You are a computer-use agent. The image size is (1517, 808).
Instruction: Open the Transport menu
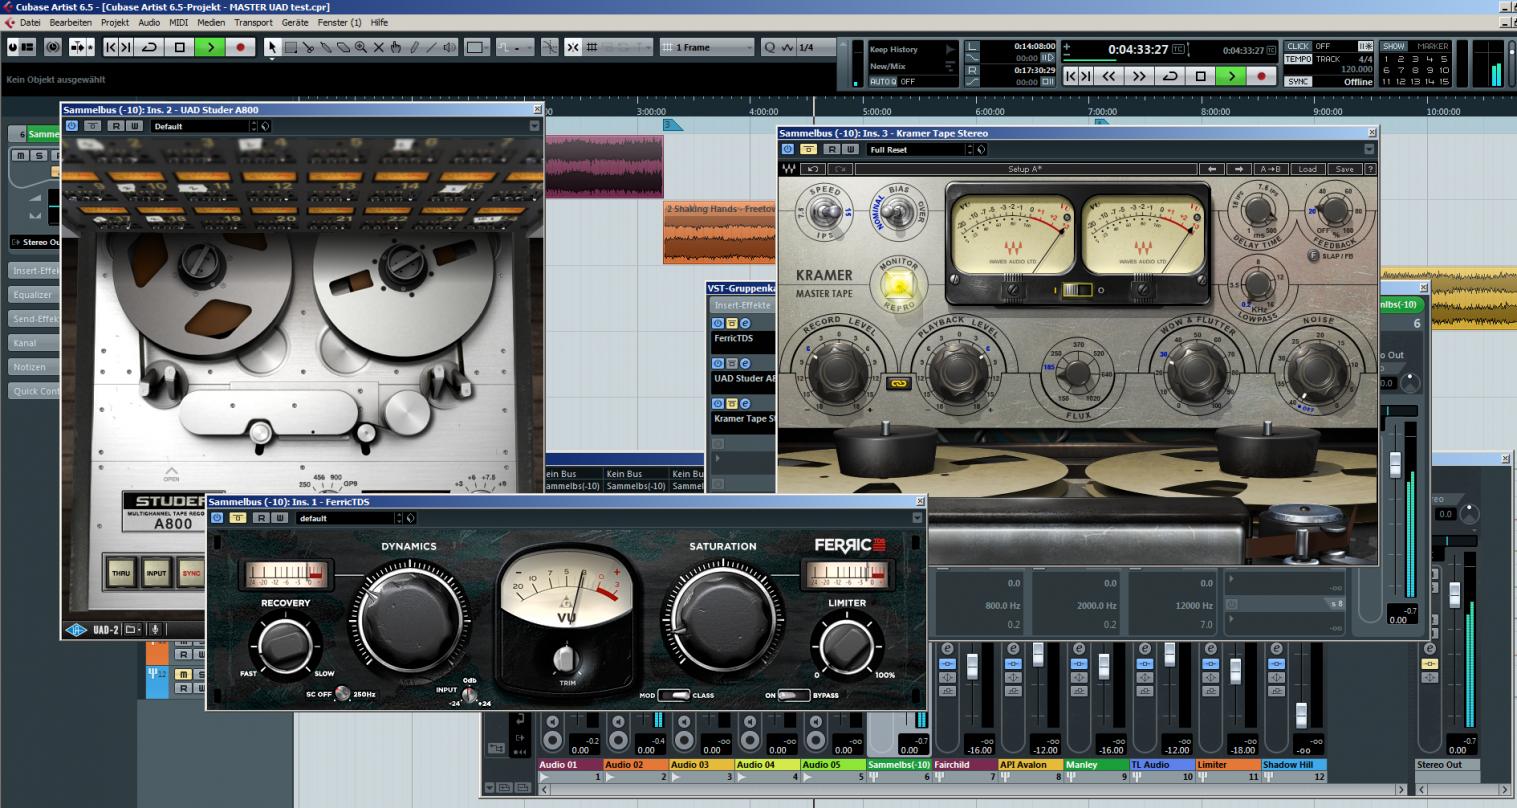(x=252, y=22)
